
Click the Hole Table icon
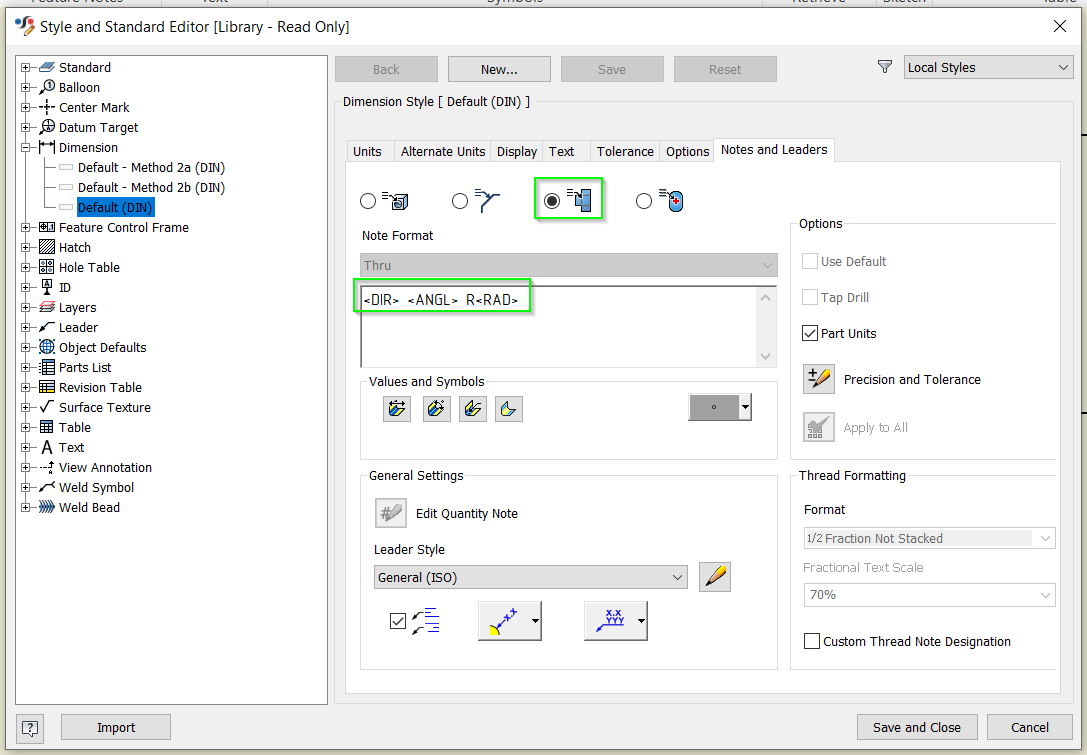click(x=46, y=267)
